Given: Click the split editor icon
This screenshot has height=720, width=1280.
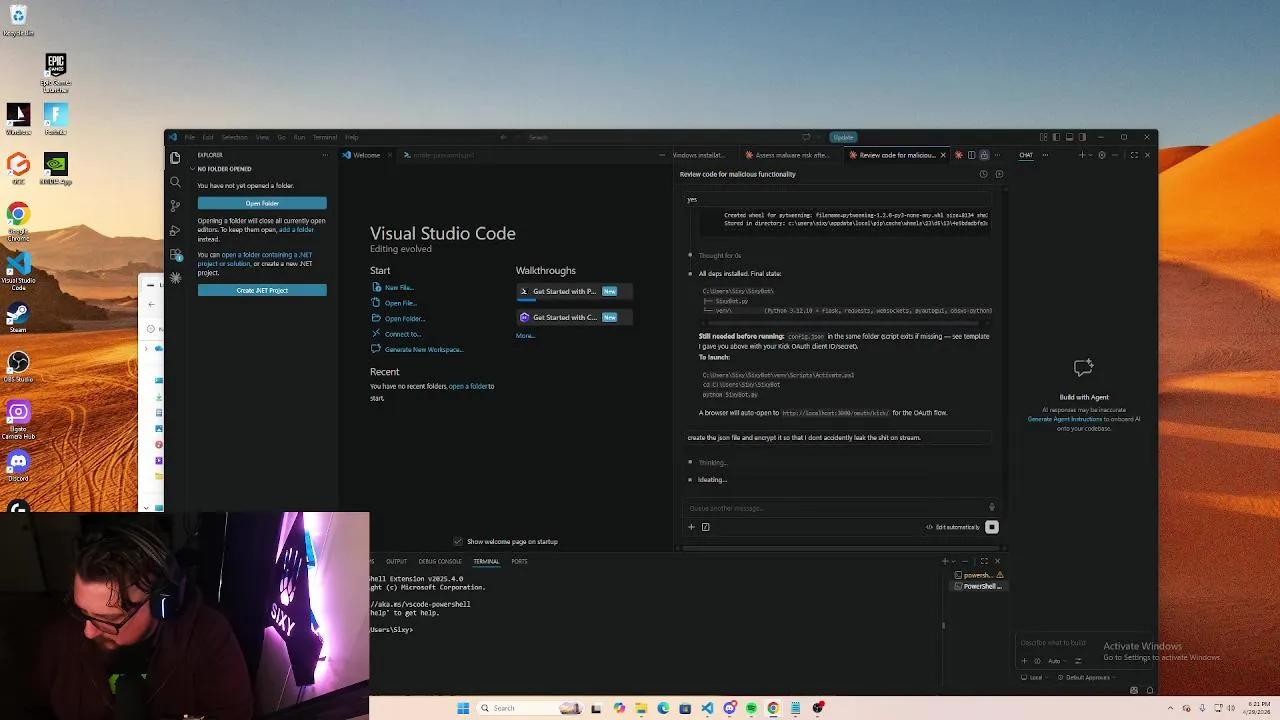Looking at the screenshot, I should click(x=971, y=155).
